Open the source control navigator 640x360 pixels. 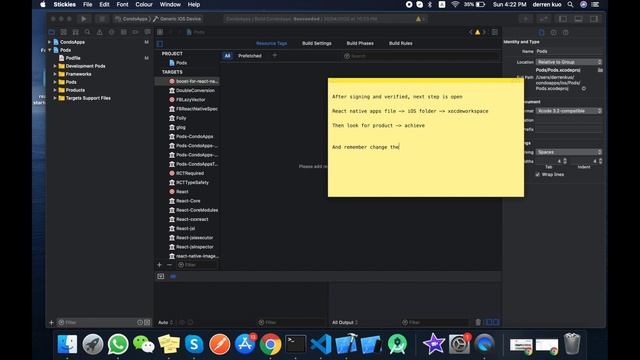[x=63, y=32]
